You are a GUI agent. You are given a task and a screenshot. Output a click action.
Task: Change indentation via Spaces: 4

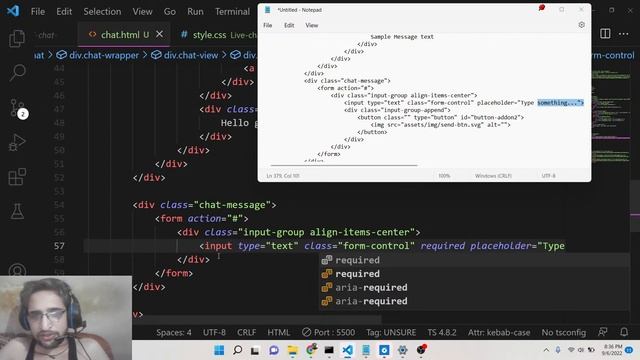[x=173, y=332]
